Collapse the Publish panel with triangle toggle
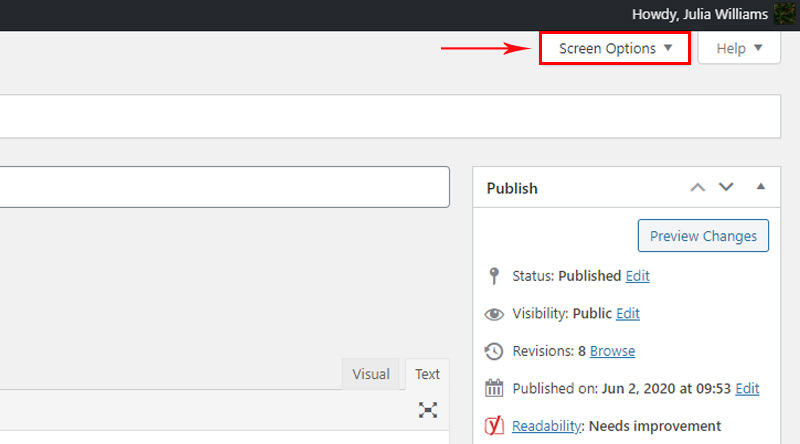This screenshot has height=444, width=800. click(761, 186)
